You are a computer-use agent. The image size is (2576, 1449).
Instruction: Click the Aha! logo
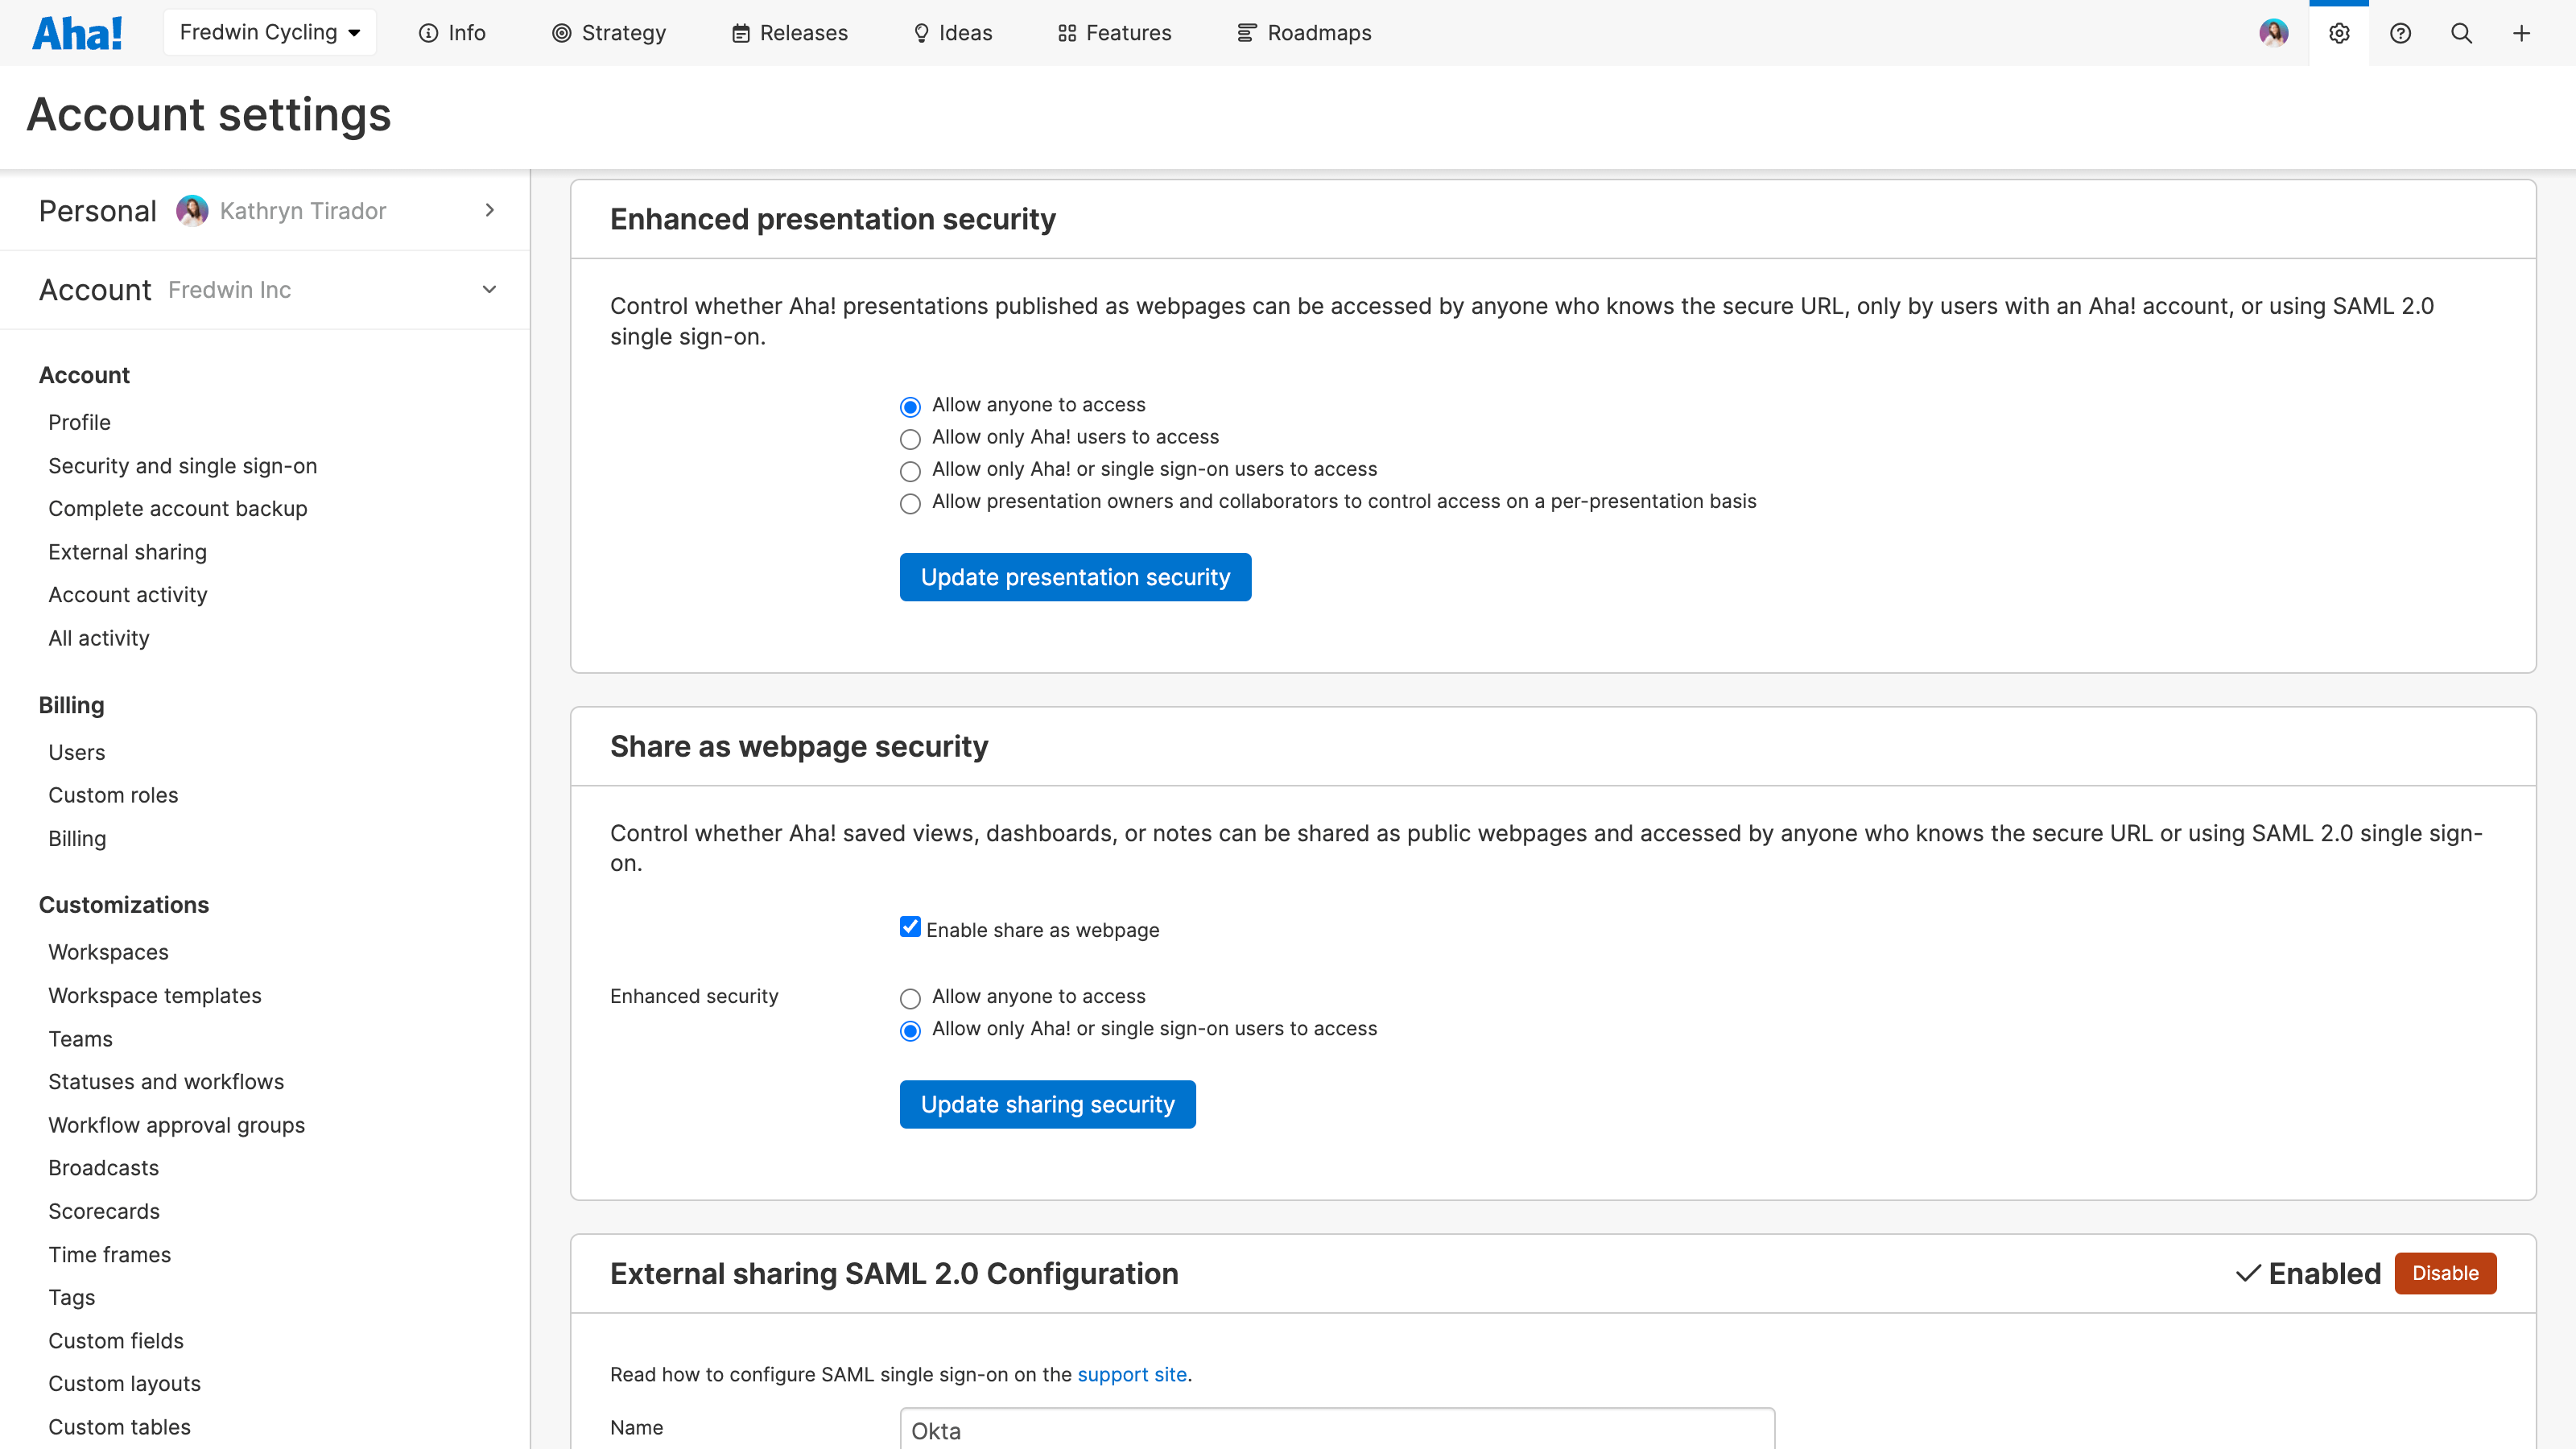77,32
